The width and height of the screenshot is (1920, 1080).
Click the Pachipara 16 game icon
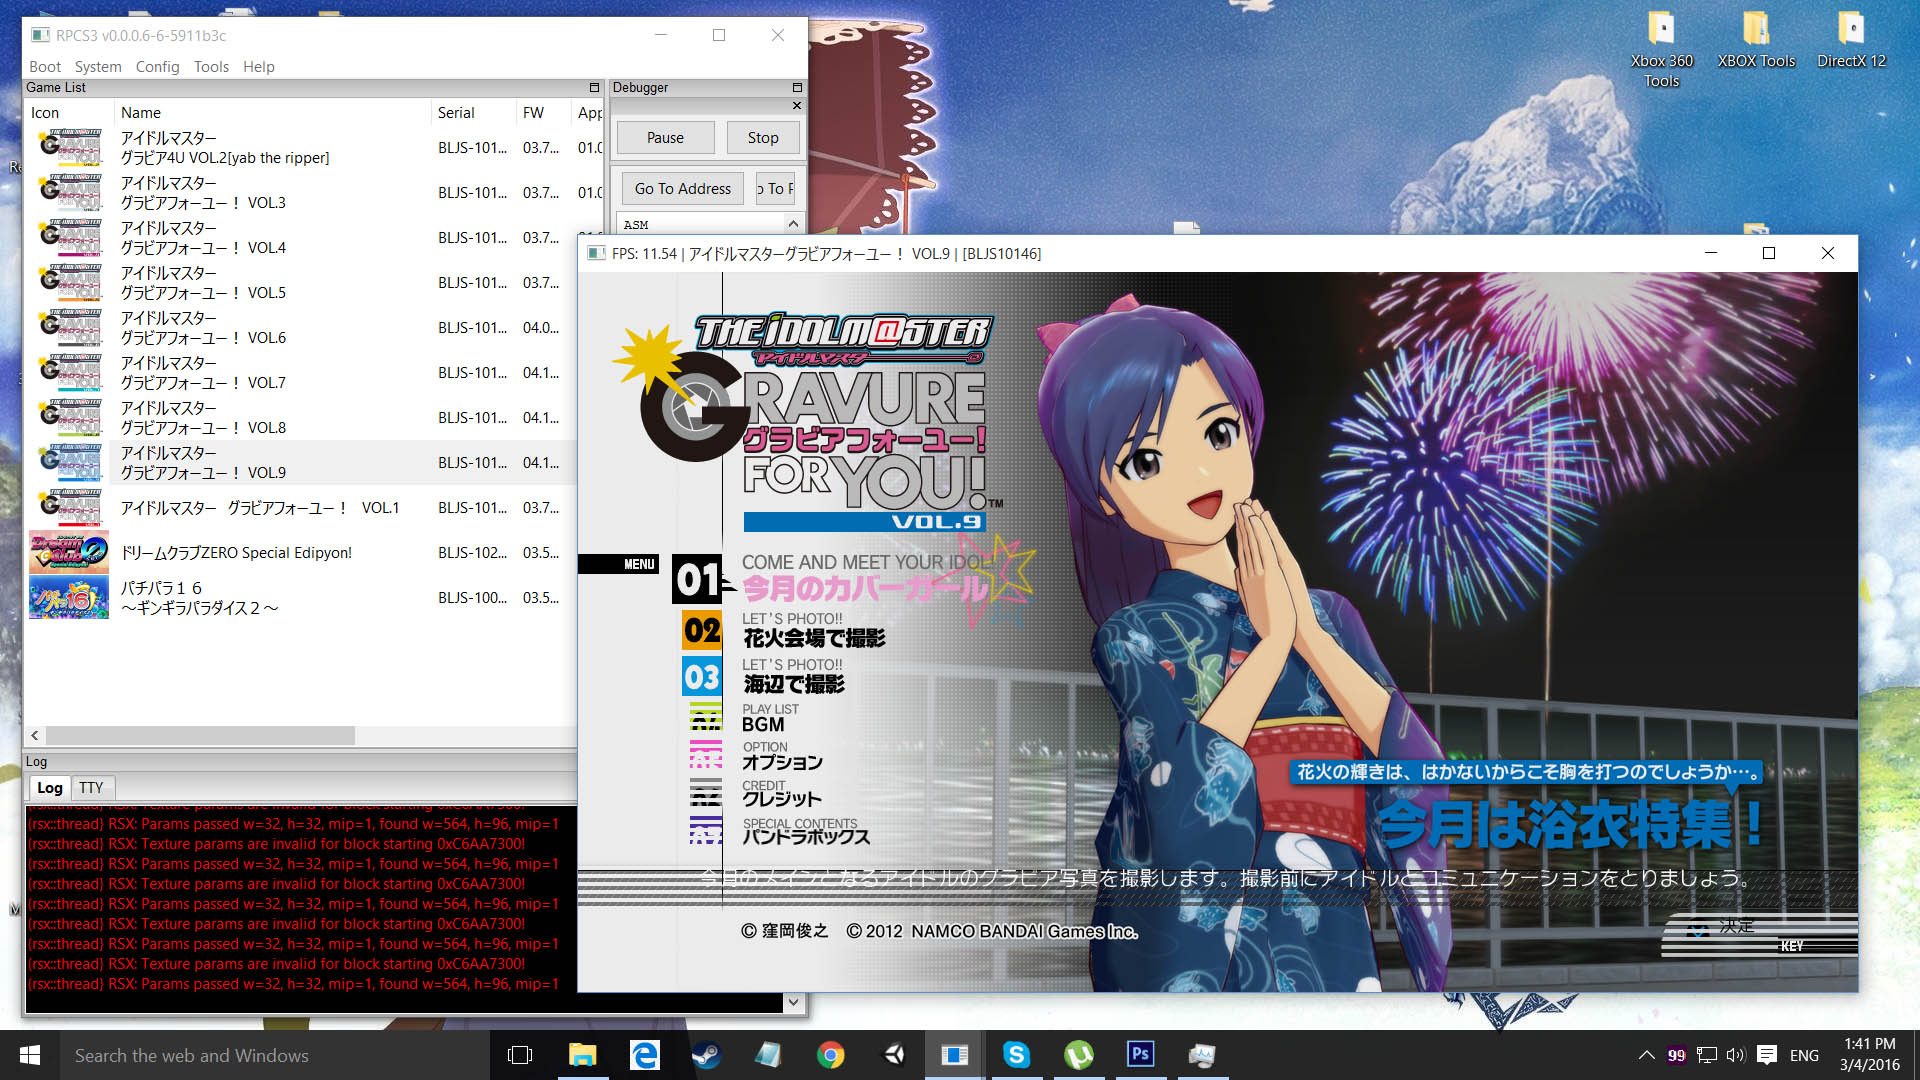point(69,597)
